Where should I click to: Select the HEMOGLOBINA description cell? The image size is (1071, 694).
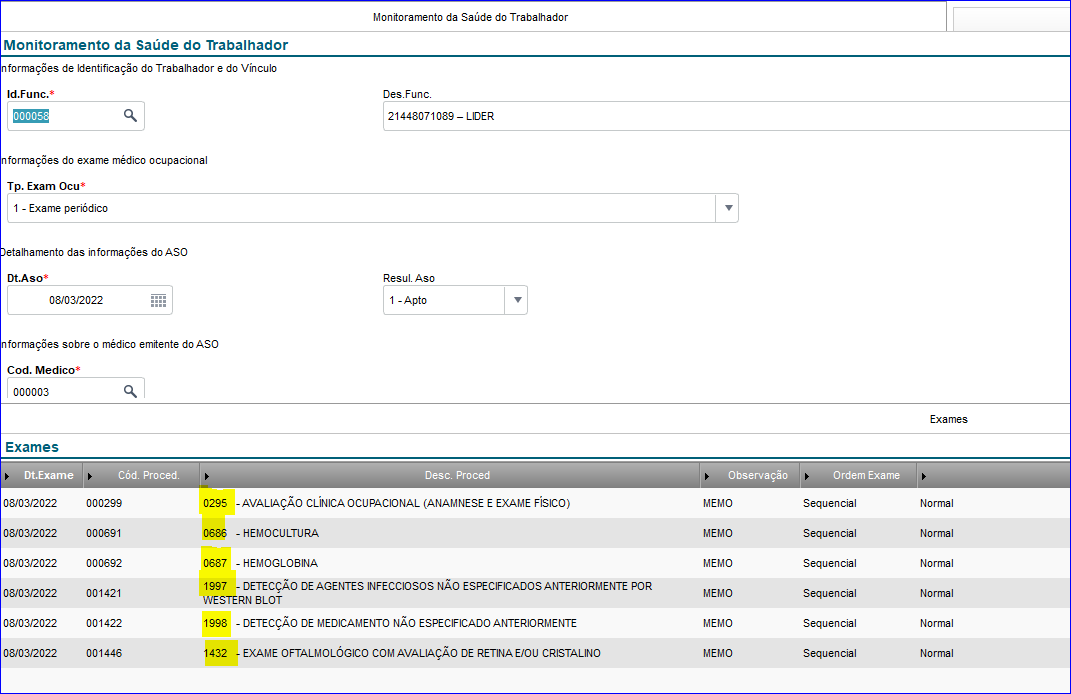pyautogui.click(x=260, y=564)
